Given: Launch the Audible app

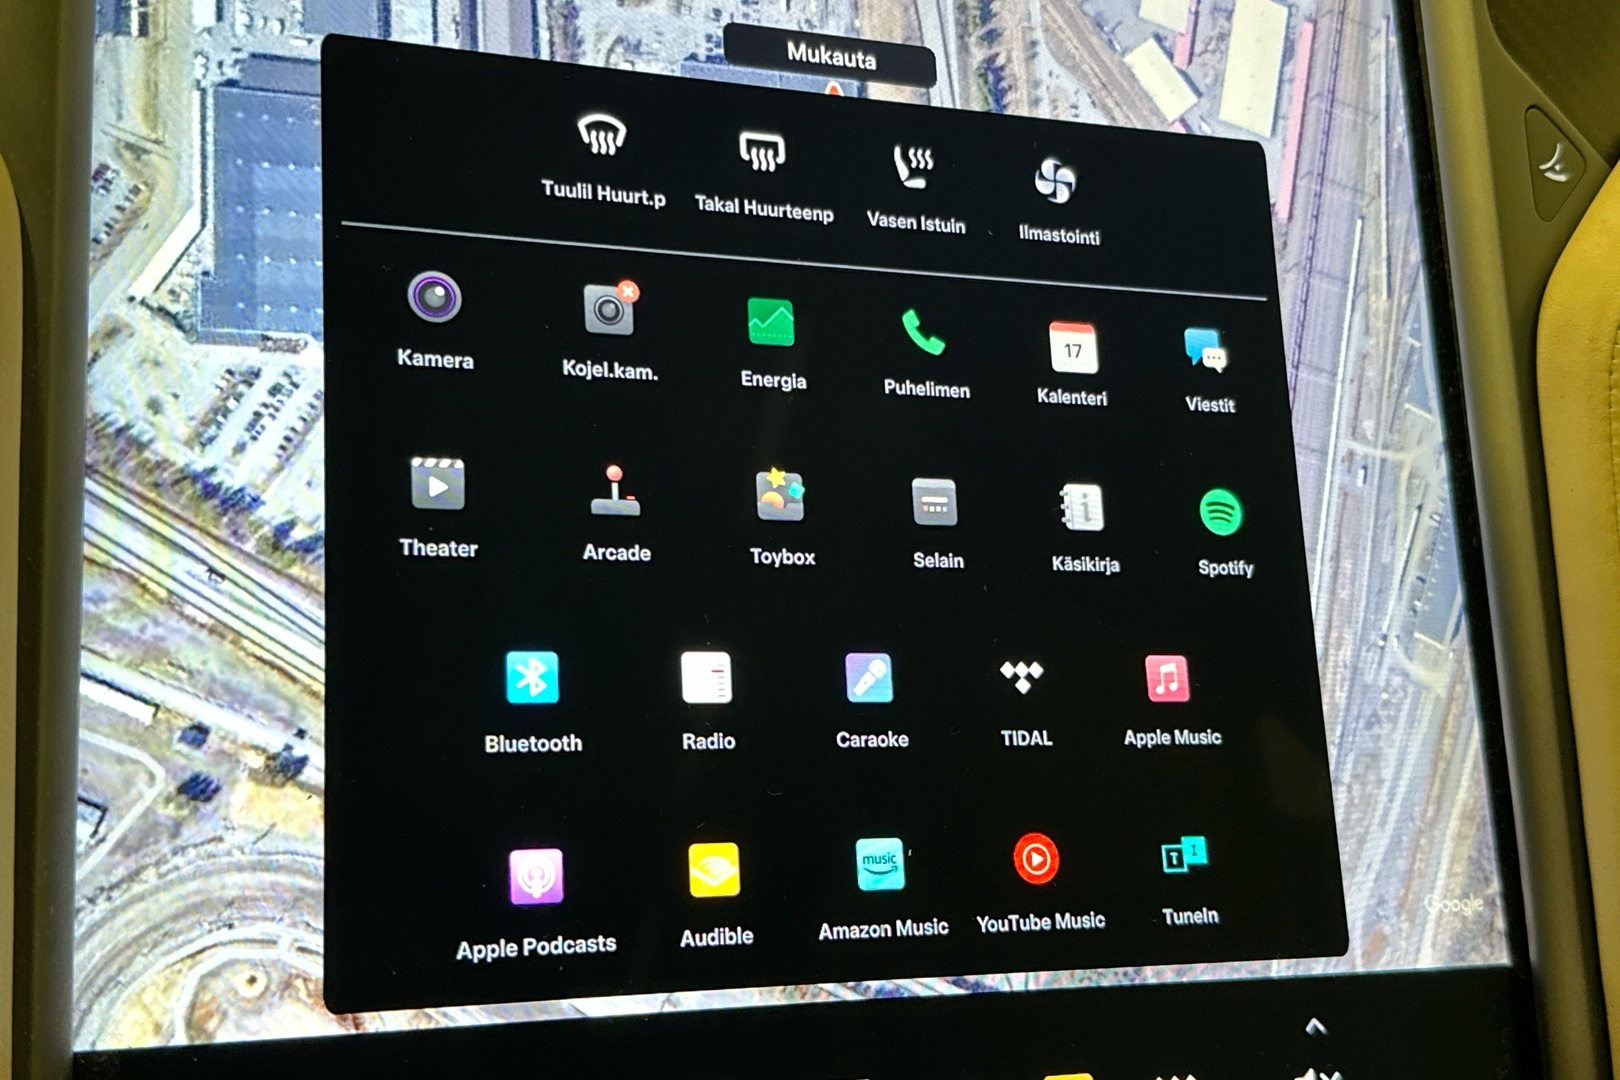Looking at the screenshot, I should pyautogui.click(x=715, y=896).
